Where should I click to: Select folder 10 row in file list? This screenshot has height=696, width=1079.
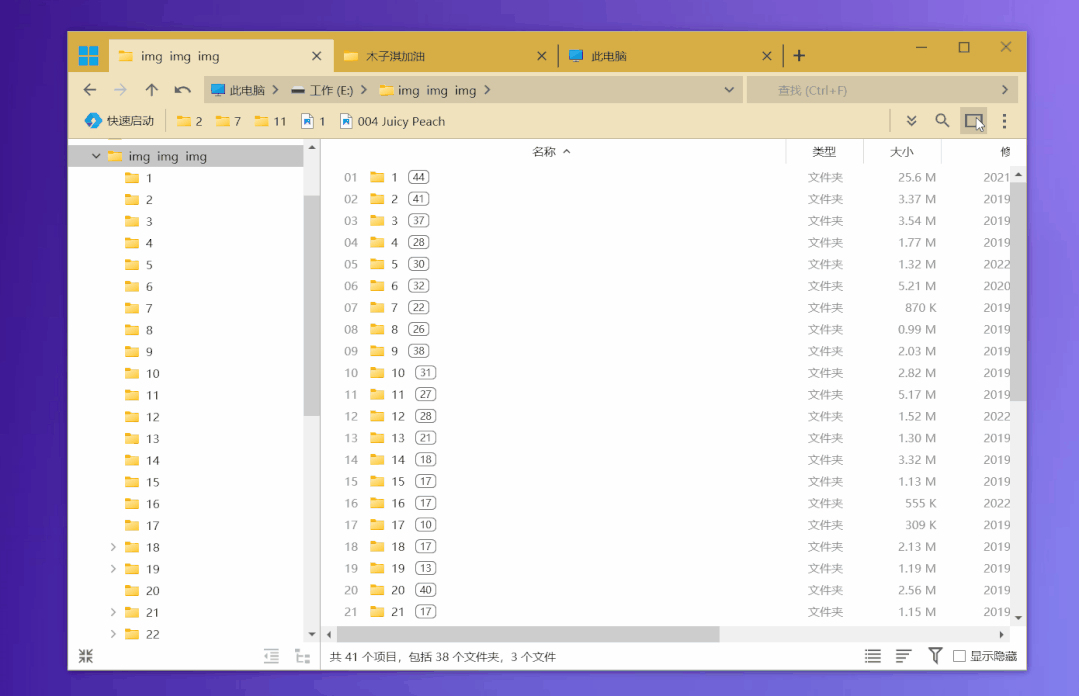click(x=667, y=372)
